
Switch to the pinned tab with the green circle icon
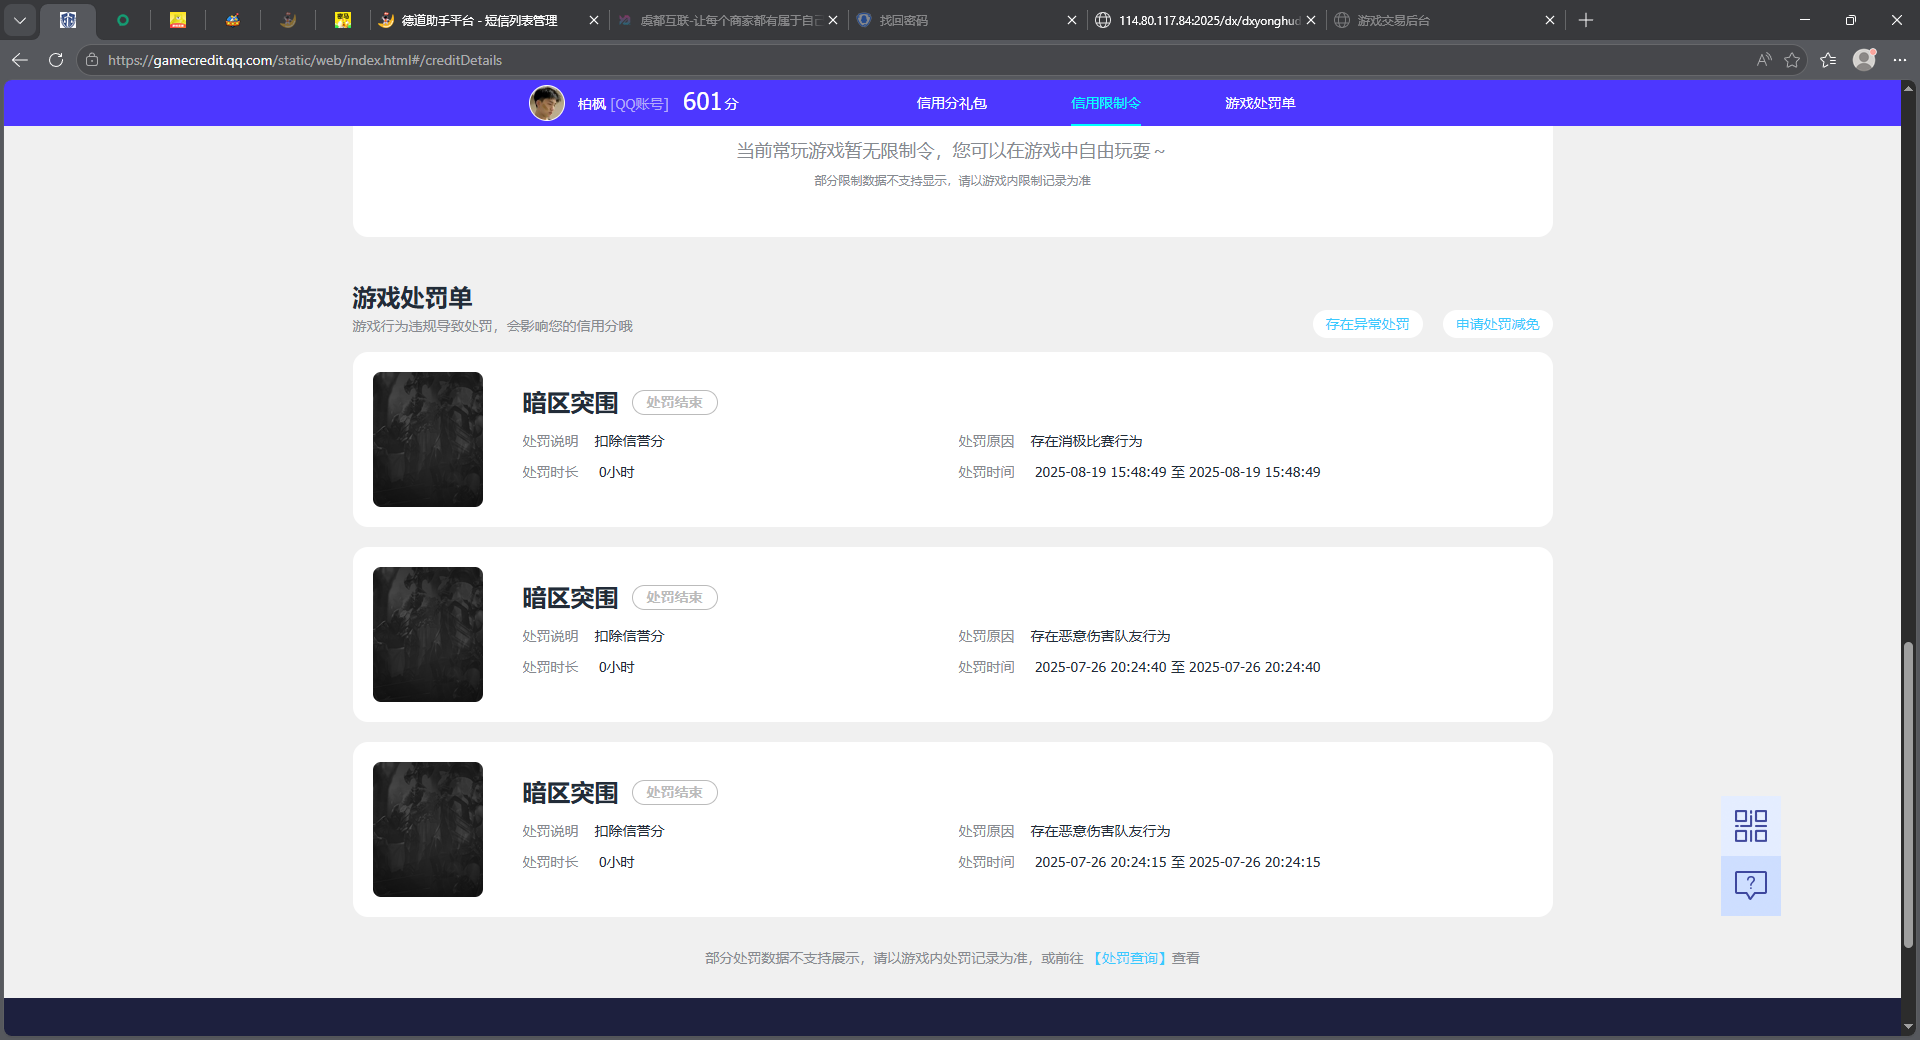pos(123,20)
